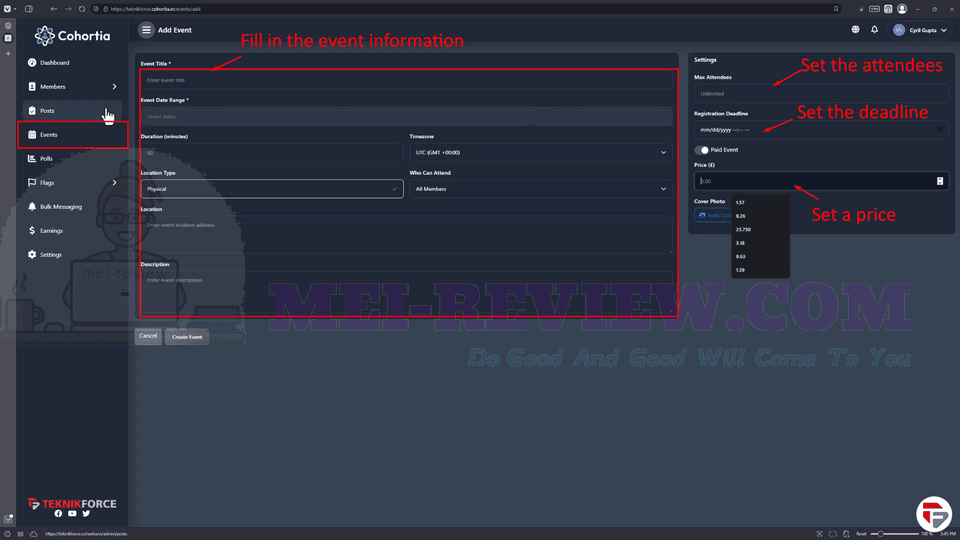Open the Teknikforce Facebook link
Image resolution: width=960 pixels, height=540 pixels.
(x=58, y=514)
